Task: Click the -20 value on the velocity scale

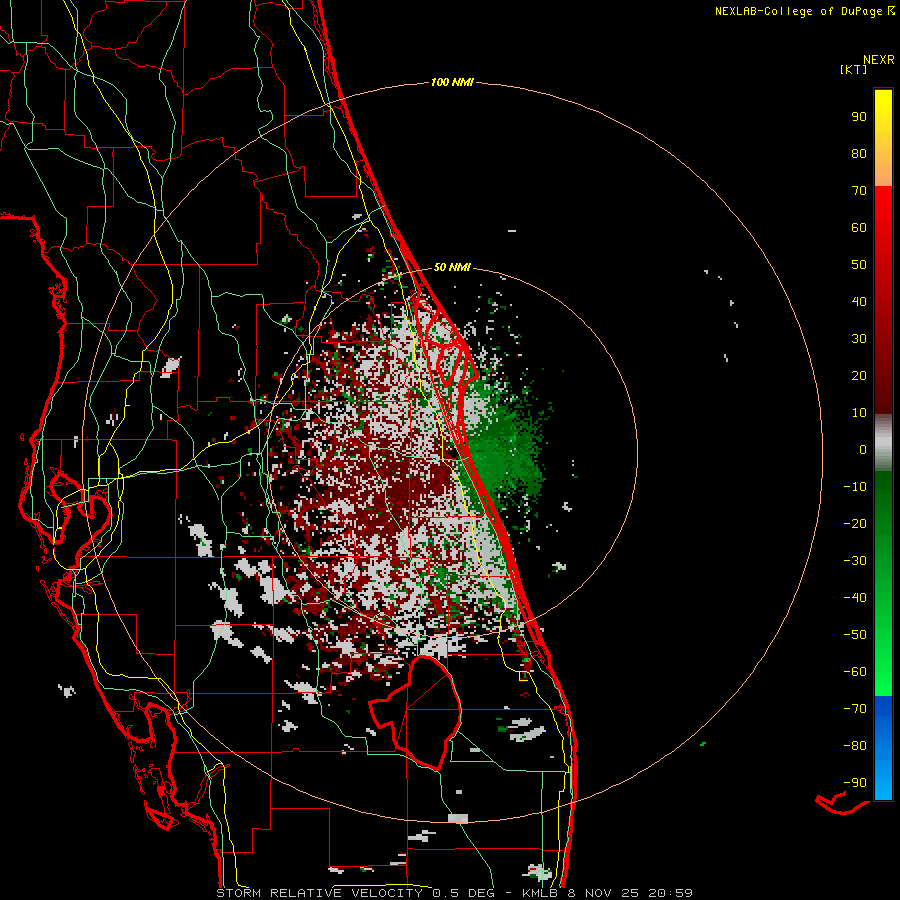Action: tap(855, 523)
